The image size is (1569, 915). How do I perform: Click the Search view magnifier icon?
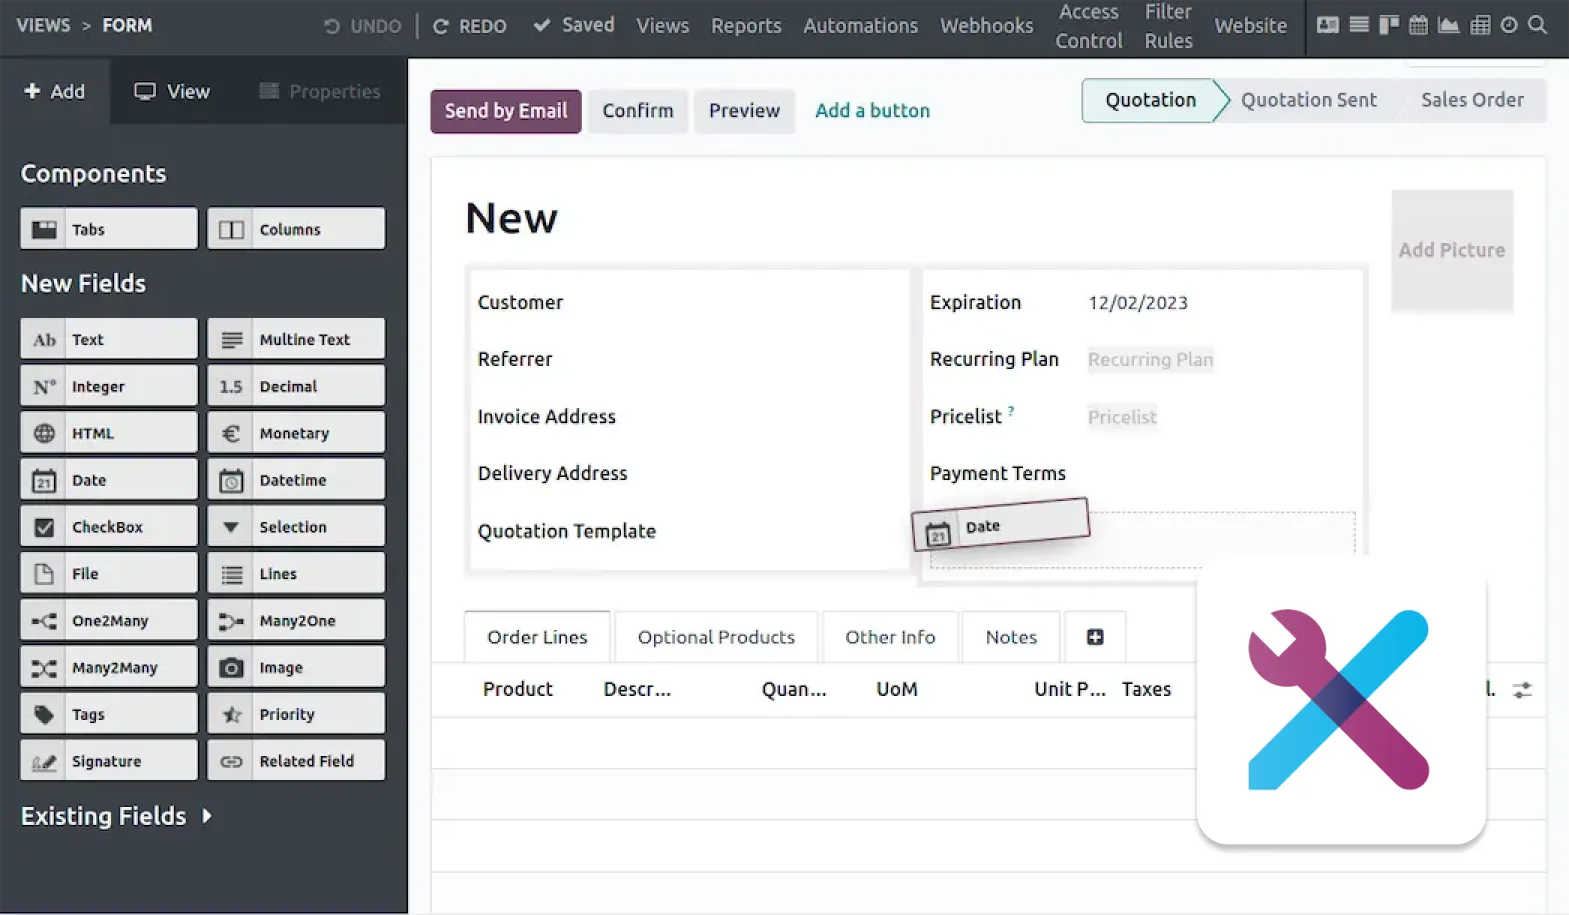(1538, 25)
